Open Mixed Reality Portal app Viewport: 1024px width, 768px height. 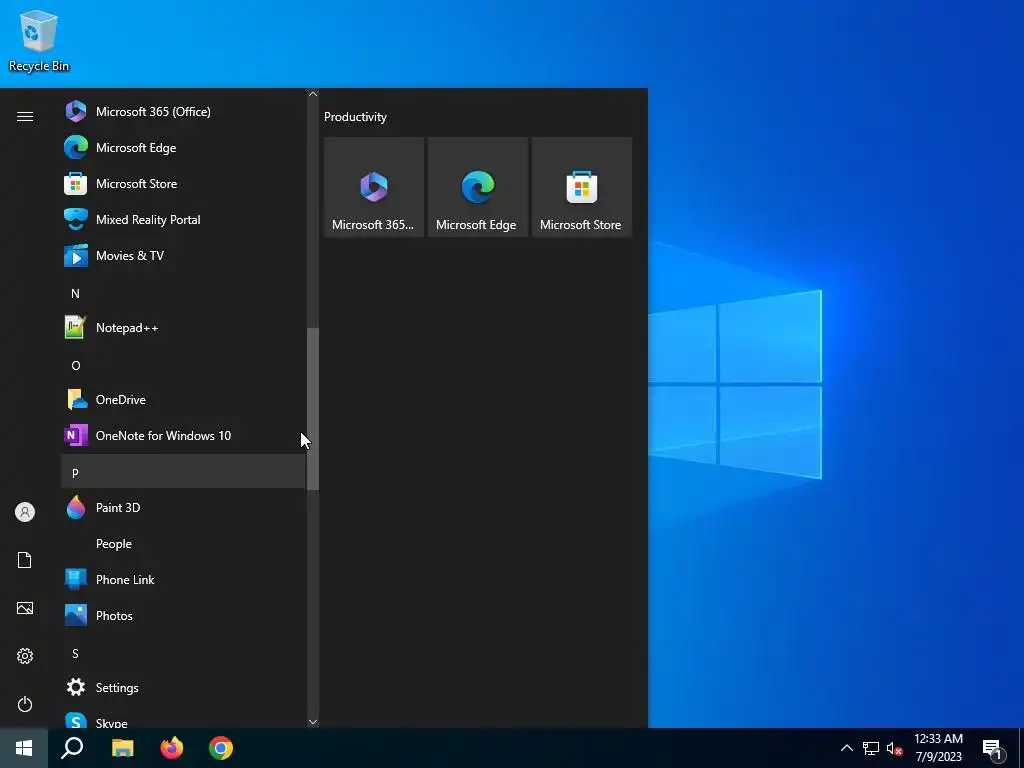(x=184, y=219)
